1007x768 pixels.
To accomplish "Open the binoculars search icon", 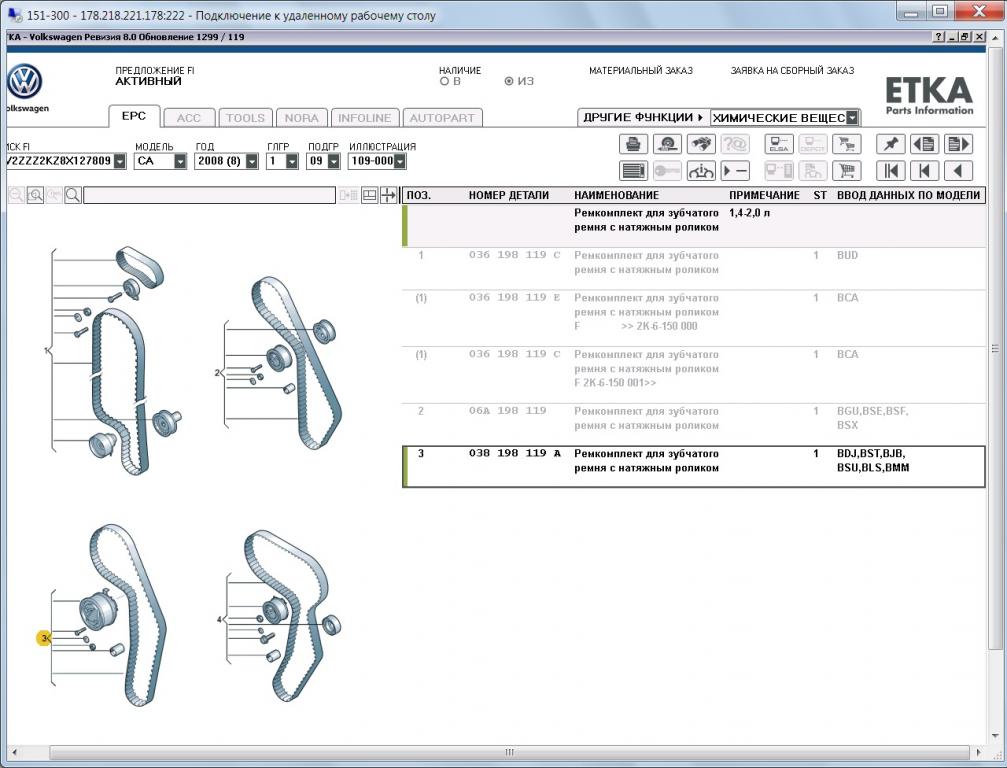I will pos(701,144).
